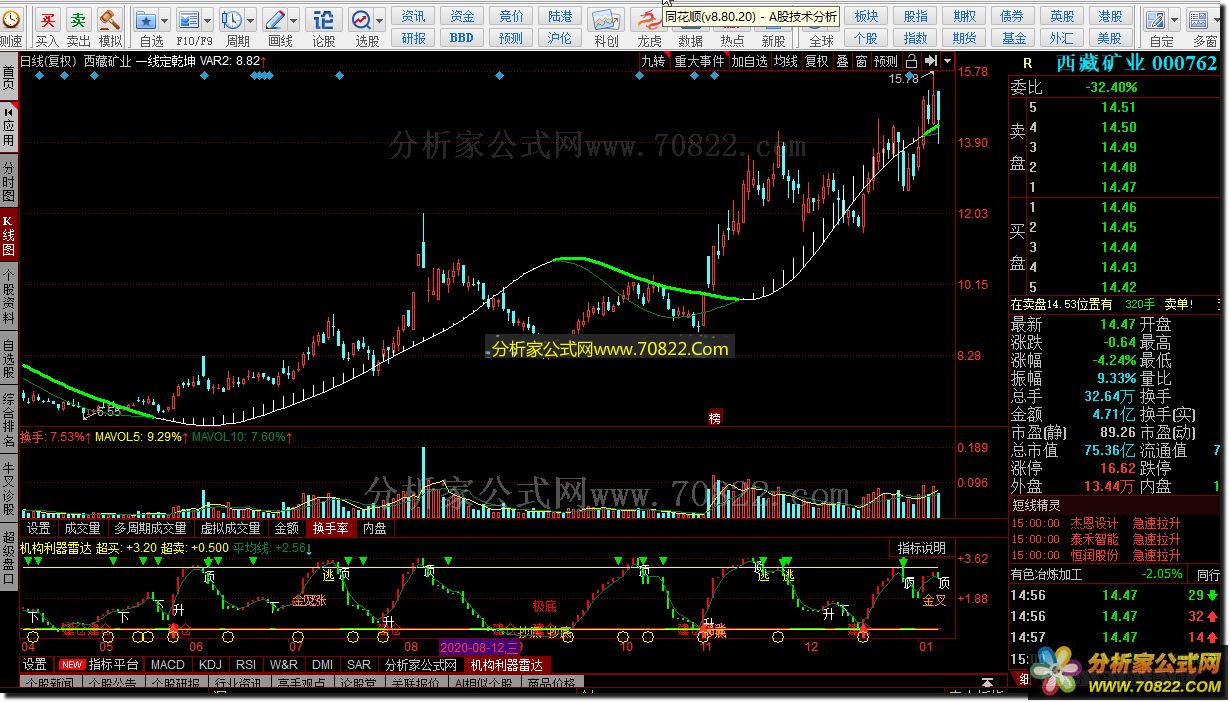Expand the 画线 dropdown arrow
The width and height of the screenshot is (1230, 702).
295,20
